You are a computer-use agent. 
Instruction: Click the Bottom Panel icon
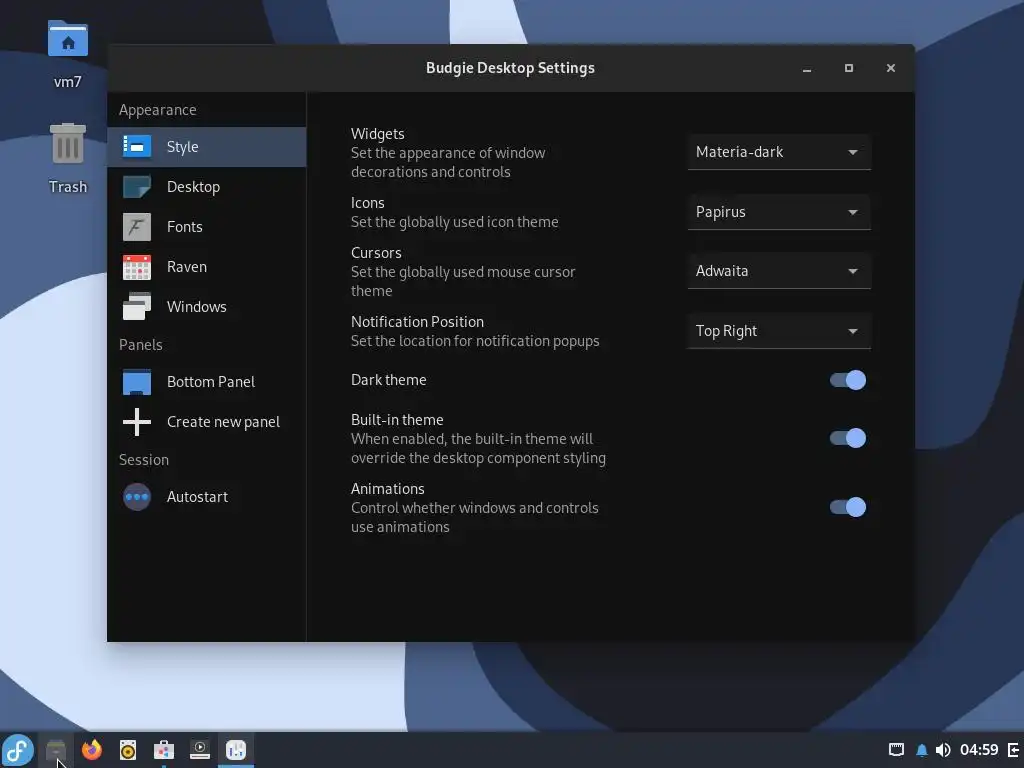pyautogui.click(x=137, y=382)
